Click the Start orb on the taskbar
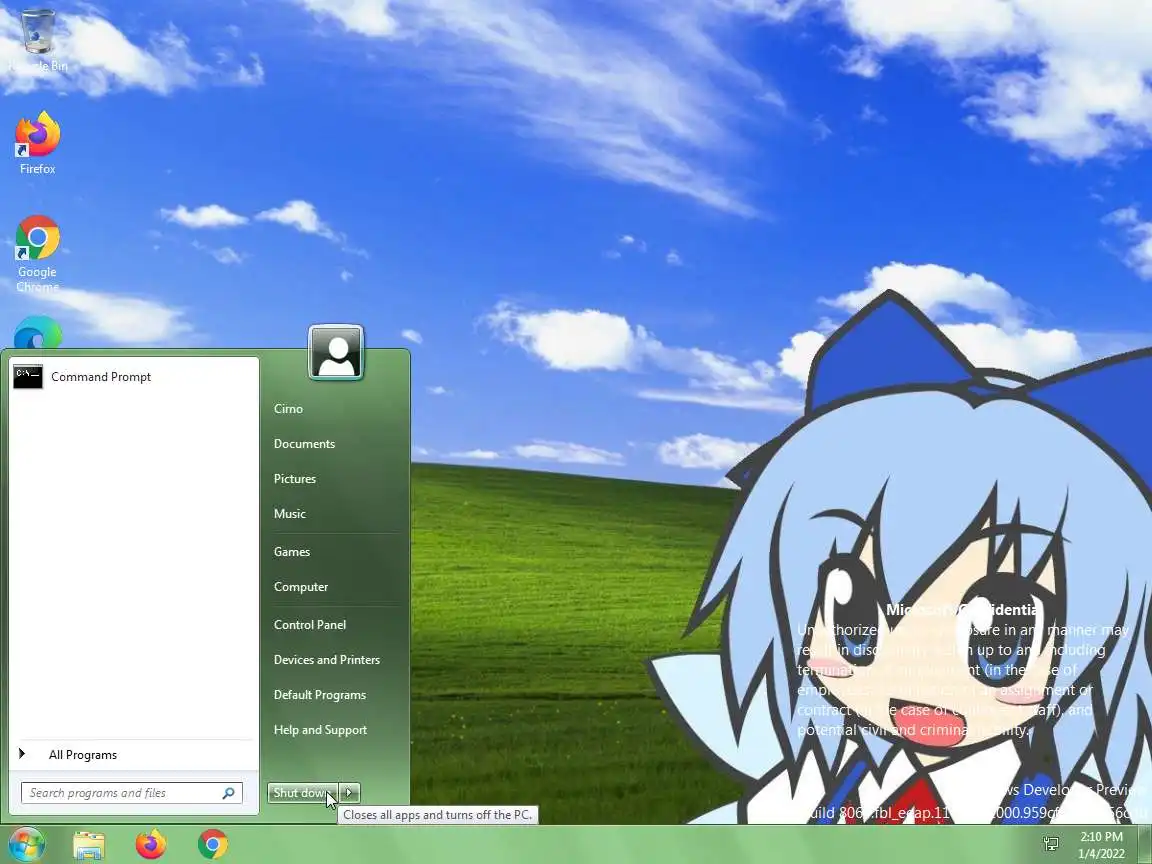Image resolution: width=1152 pixels, height=864 pixels. (x=26, y=843)
